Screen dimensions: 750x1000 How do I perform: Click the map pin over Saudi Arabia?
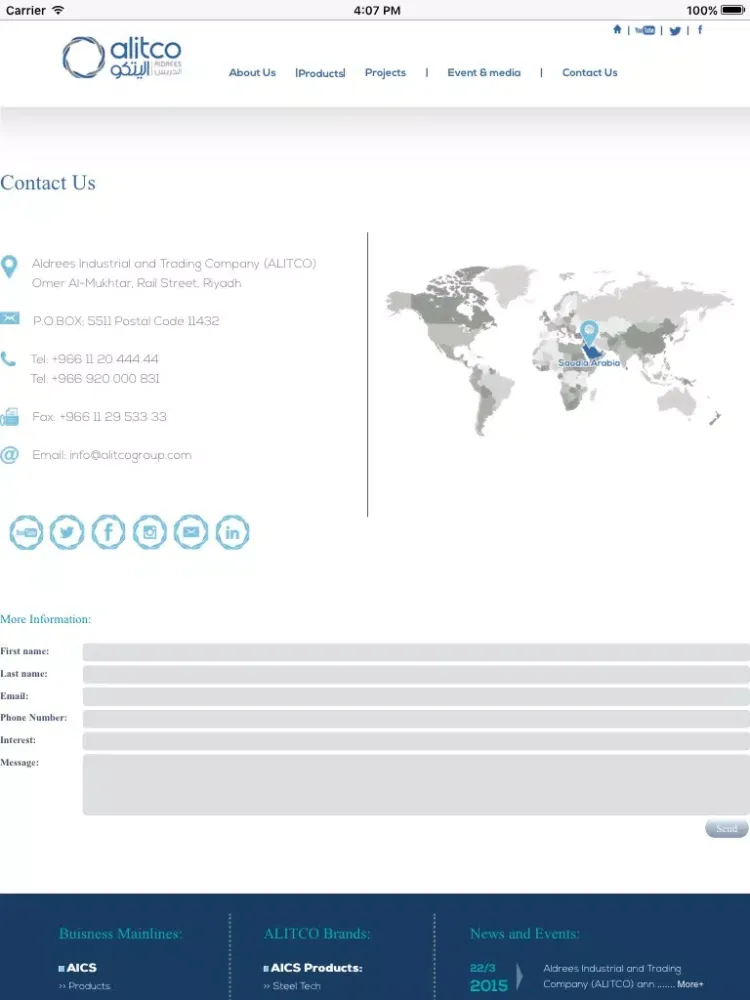point(589,334)
